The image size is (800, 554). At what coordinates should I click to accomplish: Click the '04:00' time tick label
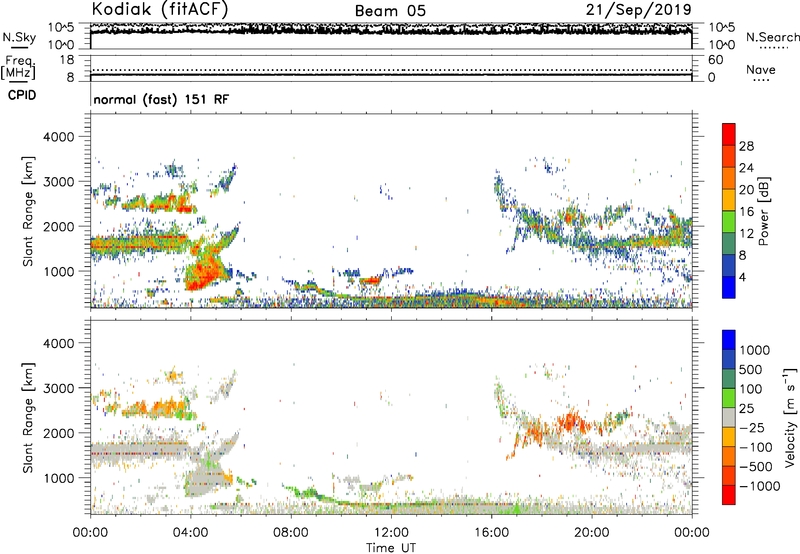(x=191, y=533)
